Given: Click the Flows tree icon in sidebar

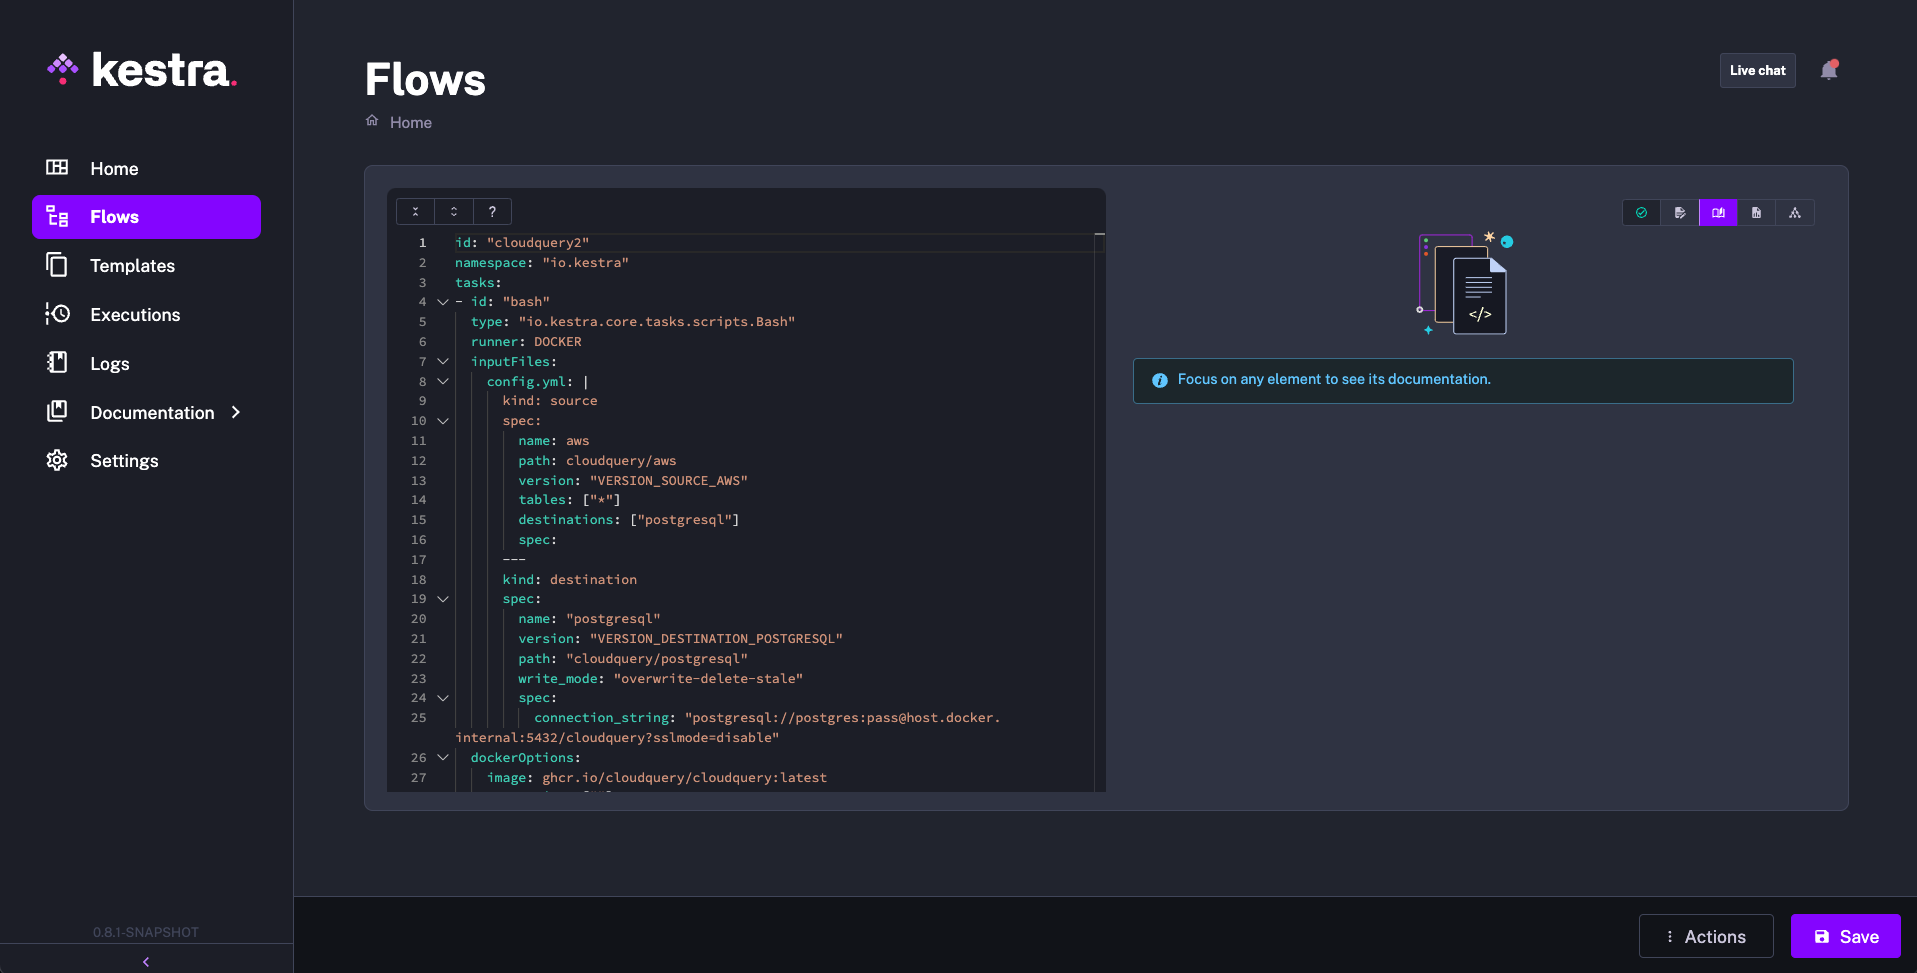Looking at the screenshot, I should click(57, 216).
